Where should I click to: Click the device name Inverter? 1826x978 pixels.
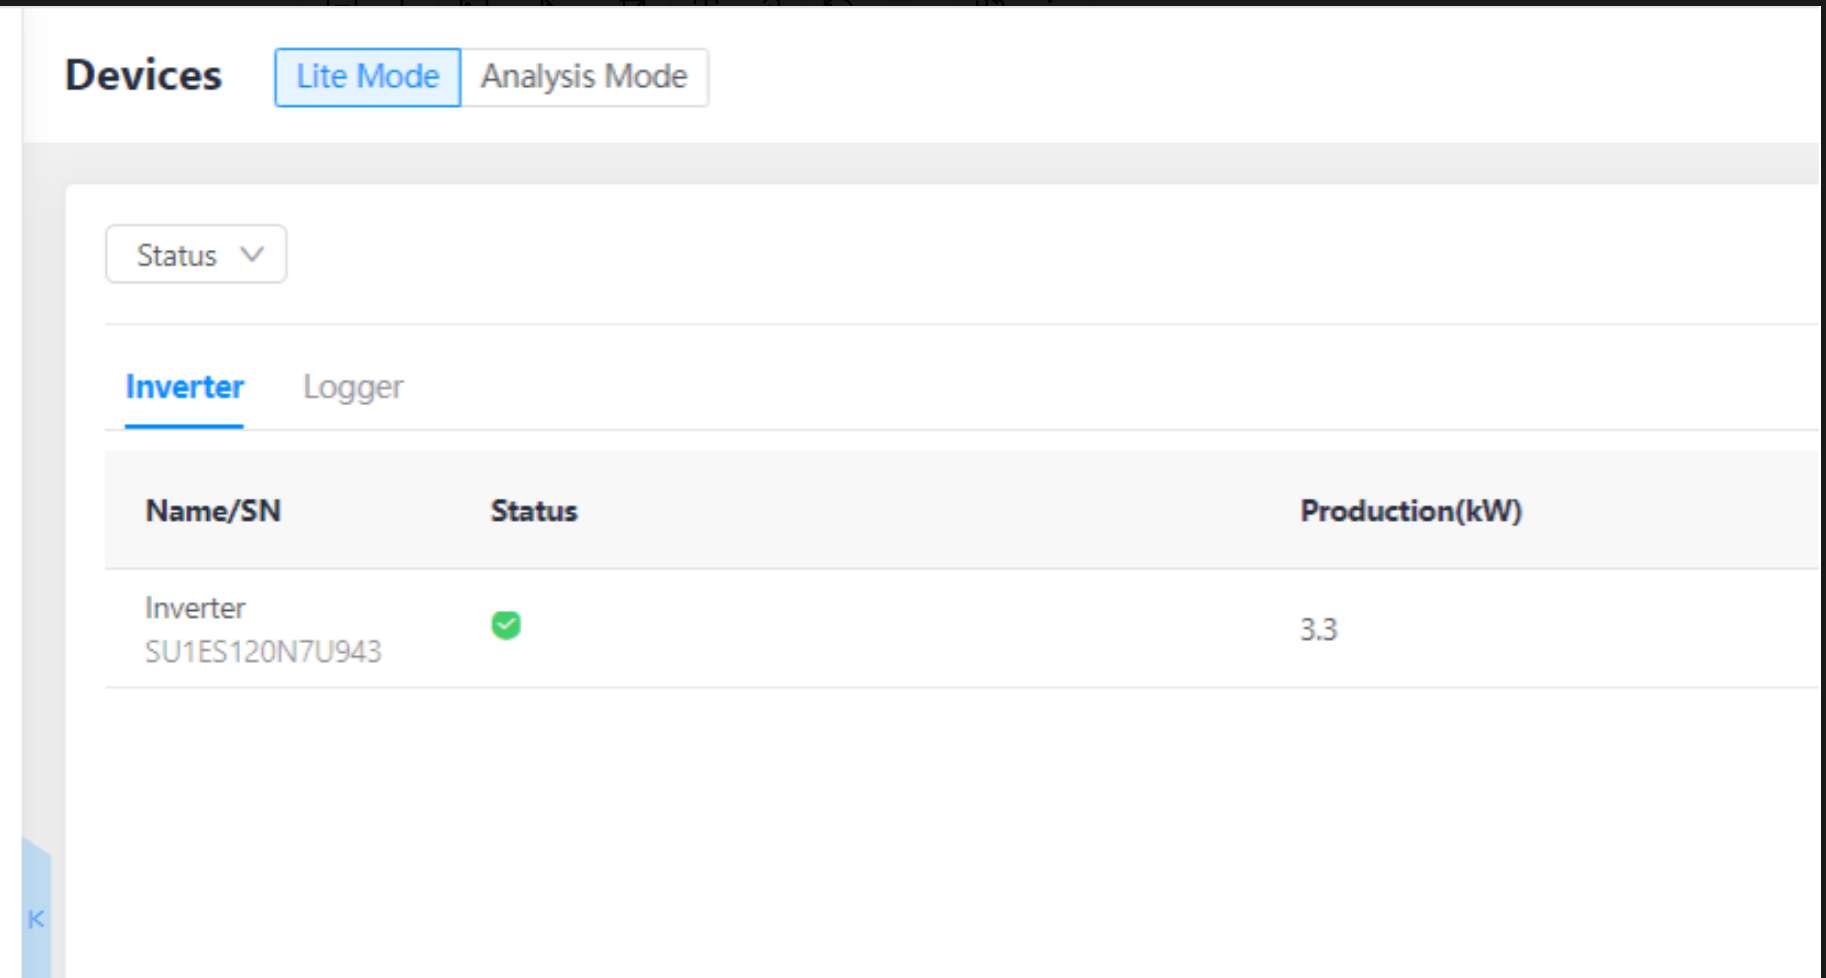(195, 607)
